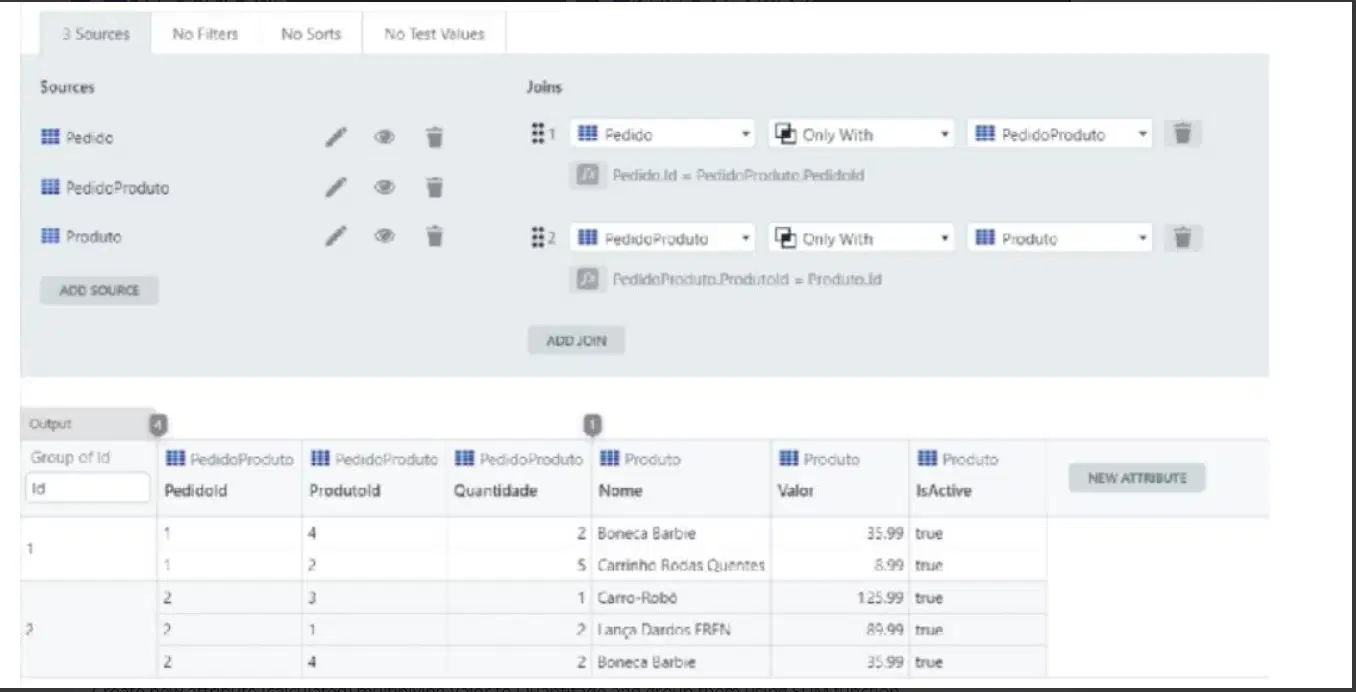Click the PedidoProduto entity icon in Sources

point(50,187)
